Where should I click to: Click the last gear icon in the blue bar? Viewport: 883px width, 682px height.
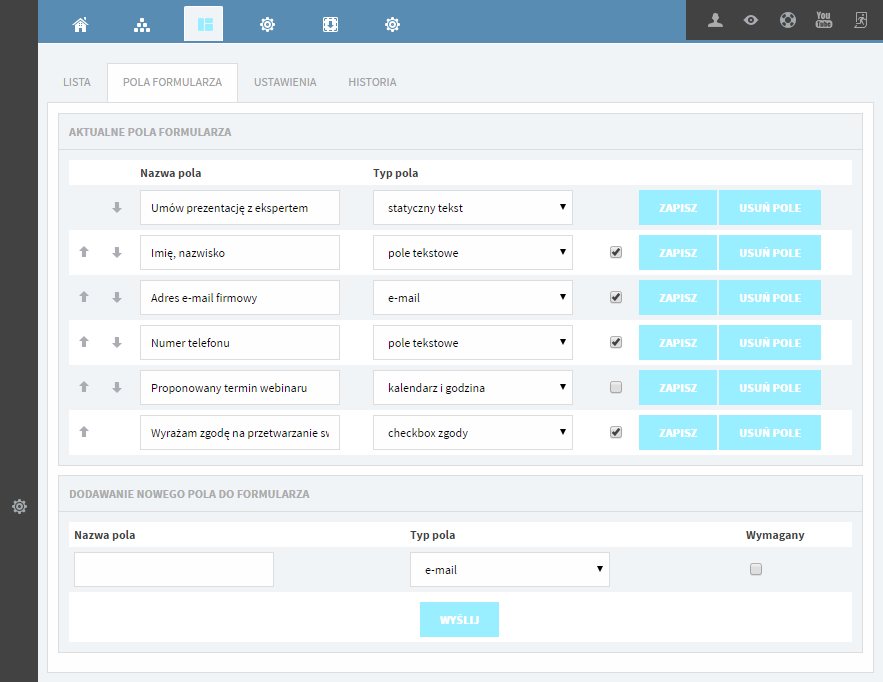point(393,24)
